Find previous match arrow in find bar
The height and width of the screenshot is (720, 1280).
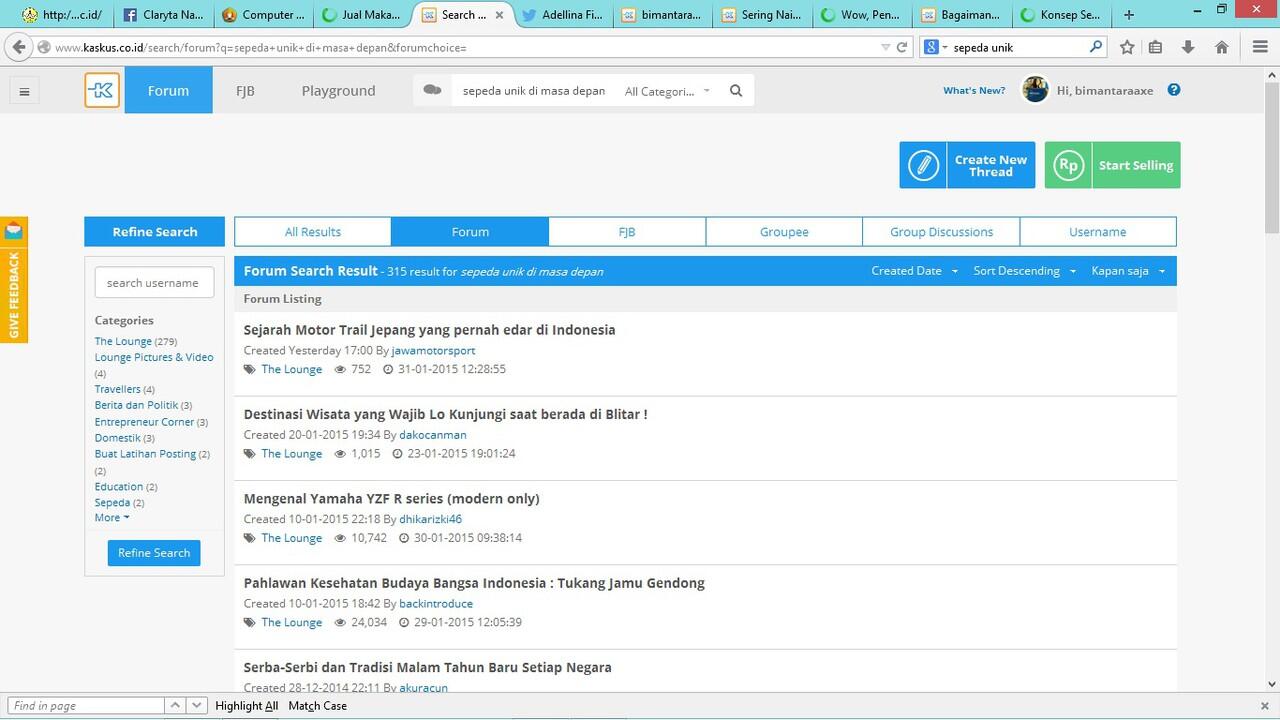coord(174,706)
